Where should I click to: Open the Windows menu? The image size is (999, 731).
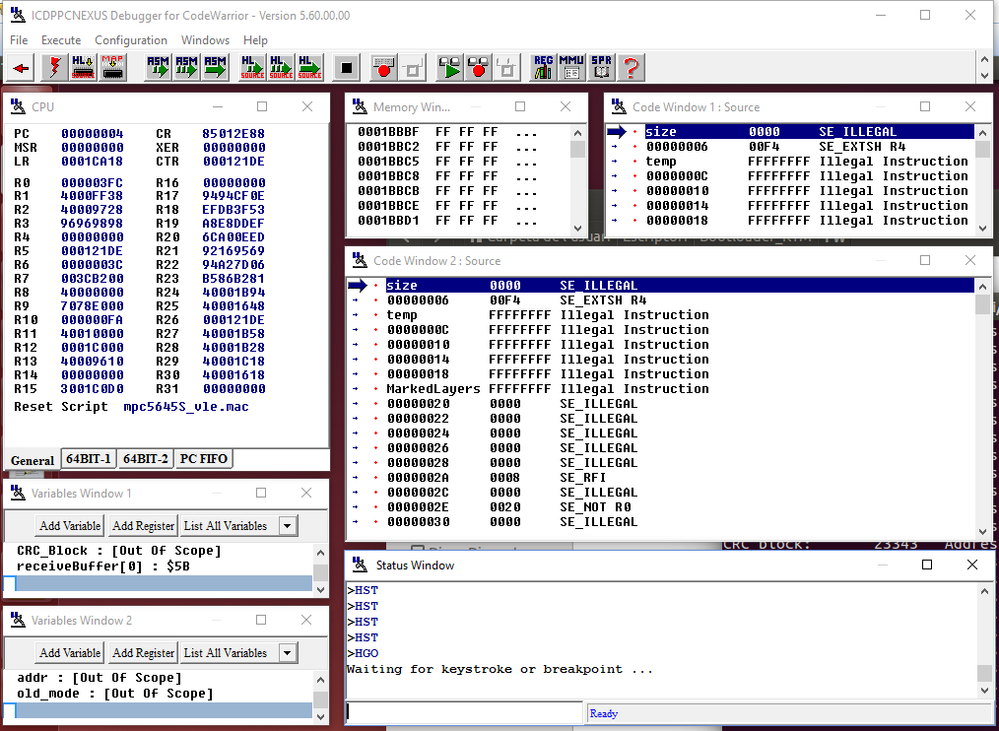click(x=205, y=40)
